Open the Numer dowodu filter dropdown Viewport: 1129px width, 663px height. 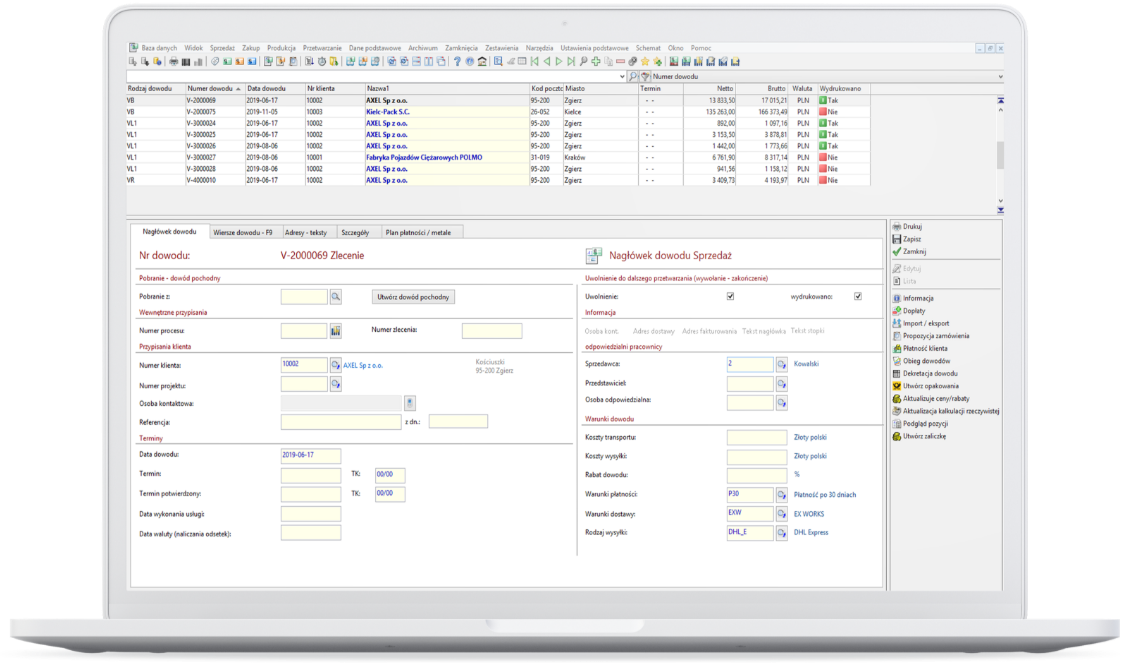(1000, 76)
